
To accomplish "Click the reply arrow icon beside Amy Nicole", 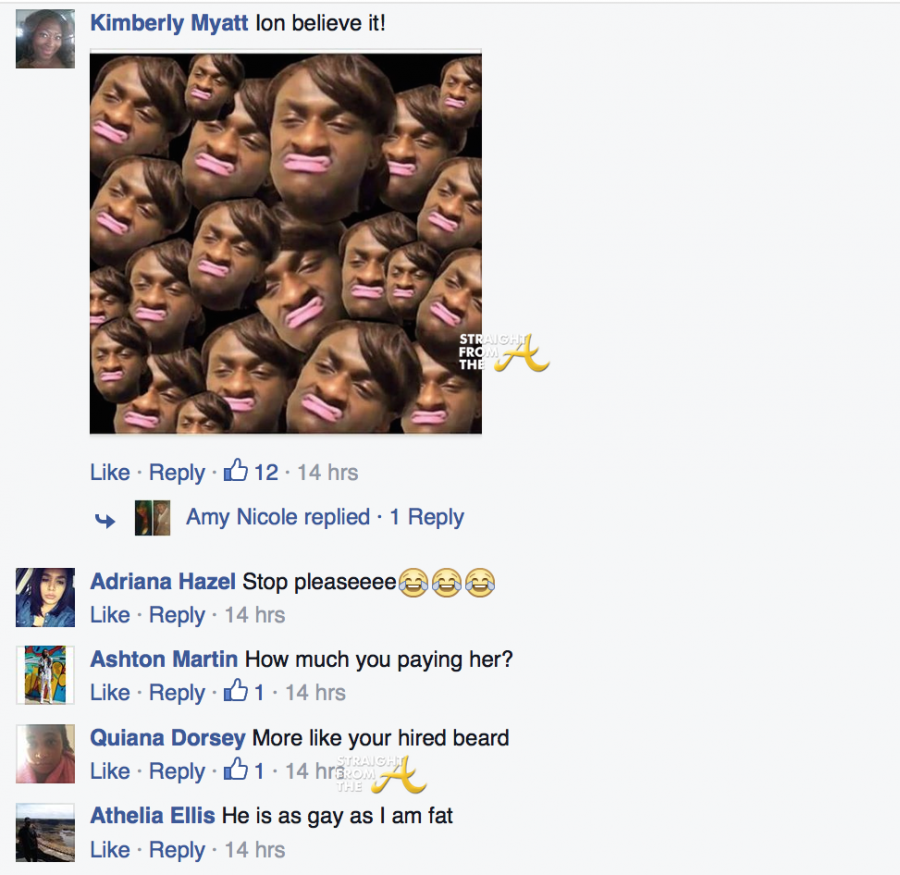I will [105, 520].
